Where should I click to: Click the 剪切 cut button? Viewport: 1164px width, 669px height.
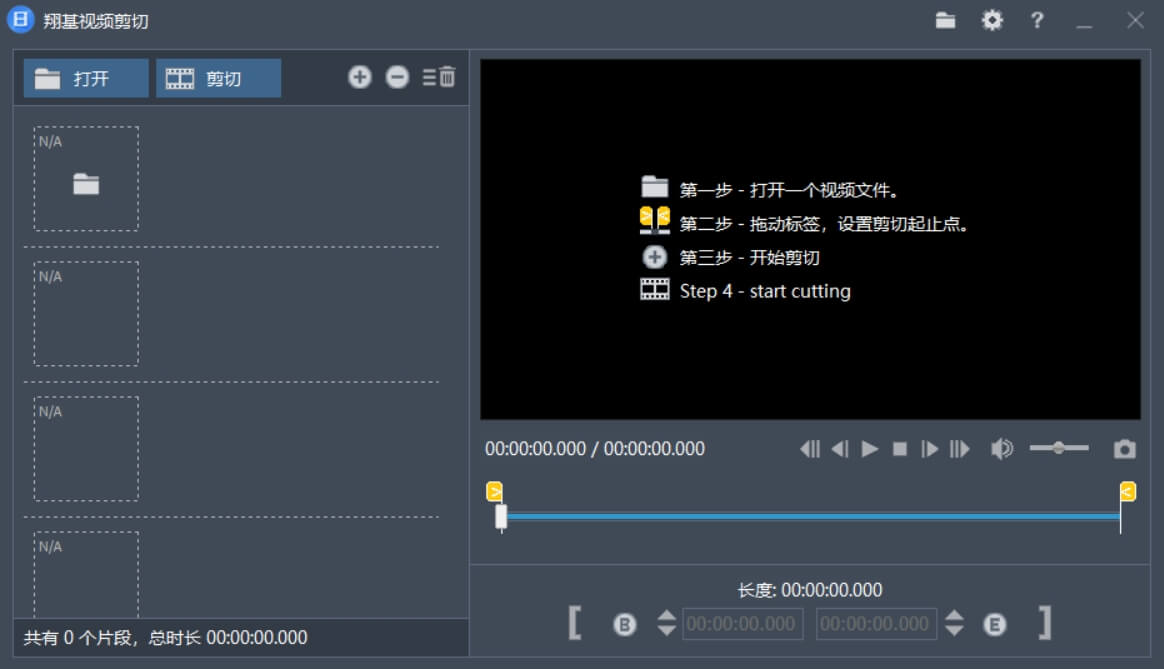(218, 78)
